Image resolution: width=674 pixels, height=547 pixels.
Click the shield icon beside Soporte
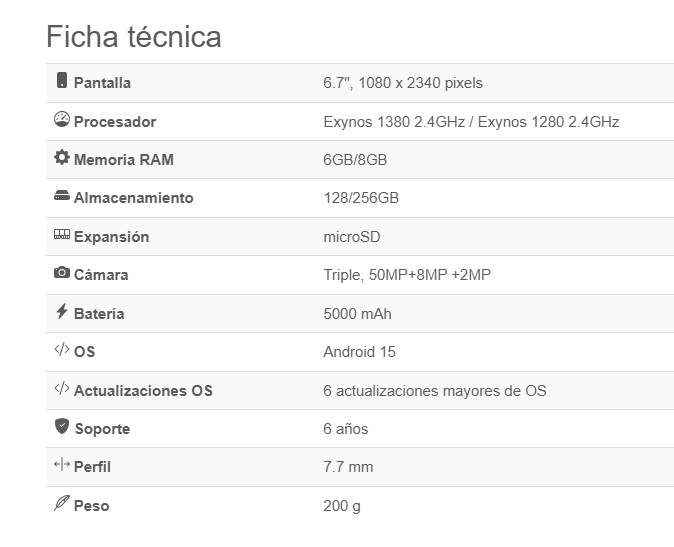point(62,426)
